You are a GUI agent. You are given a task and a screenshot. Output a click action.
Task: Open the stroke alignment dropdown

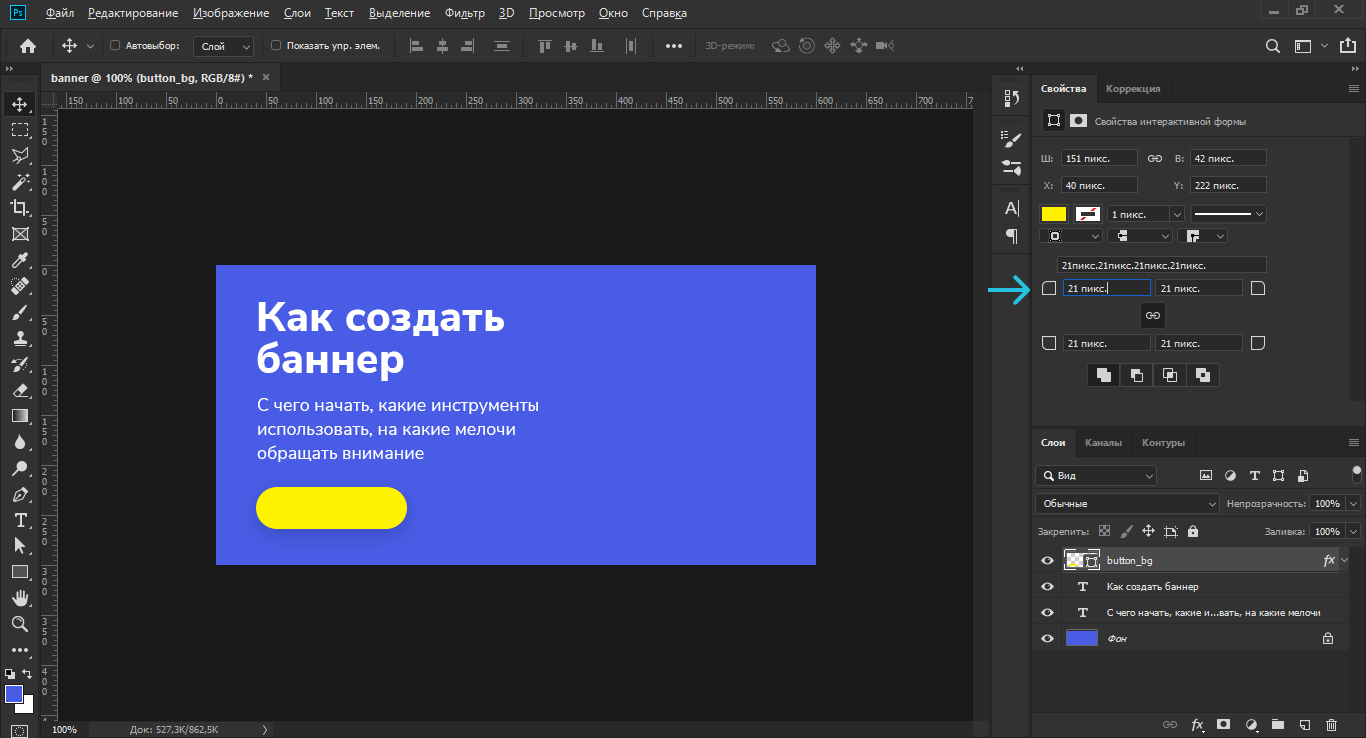pos(1071,236)
